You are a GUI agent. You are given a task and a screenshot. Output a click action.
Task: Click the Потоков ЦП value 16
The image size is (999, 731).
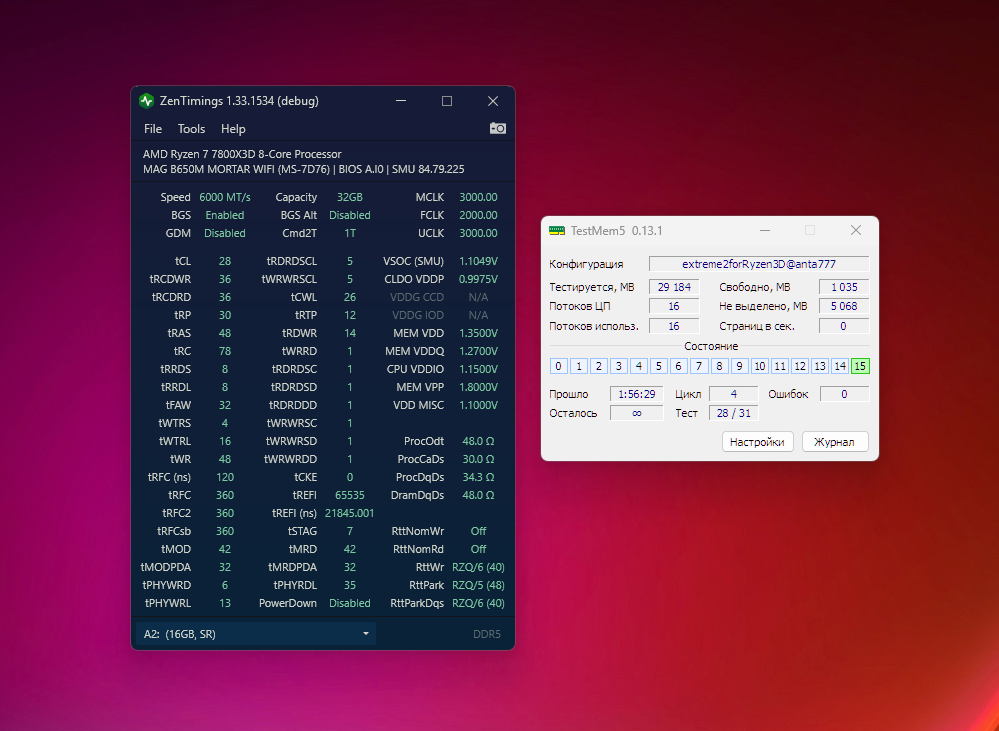pos(674,306)
